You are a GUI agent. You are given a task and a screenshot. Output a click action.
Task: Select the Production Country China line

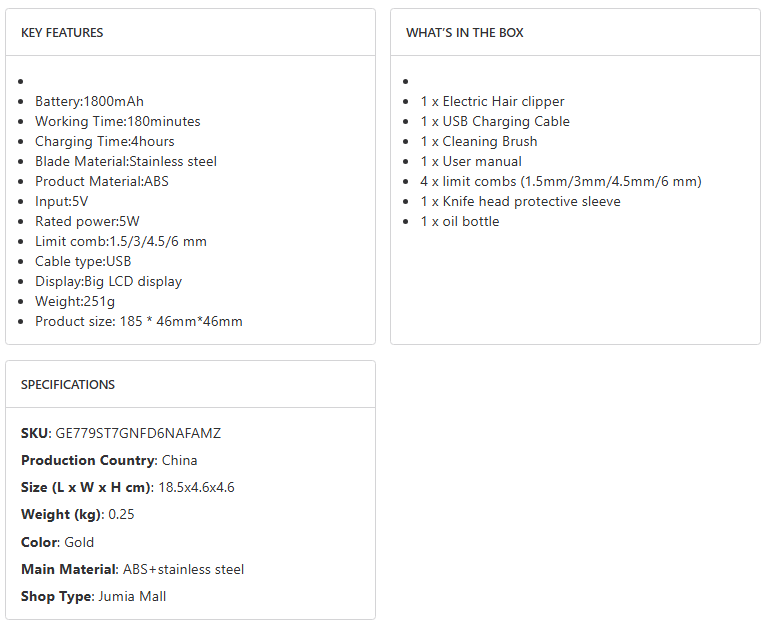click(109, 460)
